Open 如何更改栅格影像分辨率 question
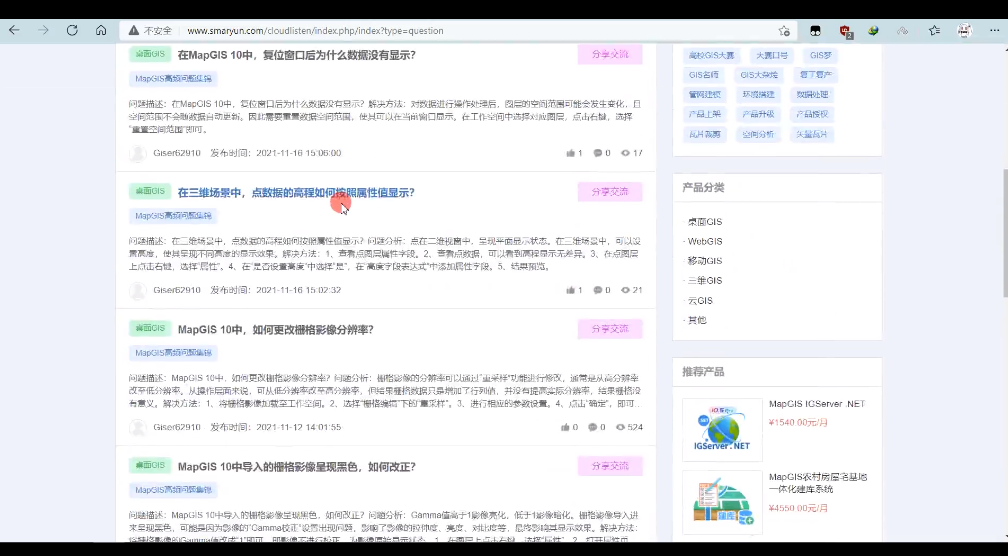Screen dimensions: 1008x556 coord(276,330)
